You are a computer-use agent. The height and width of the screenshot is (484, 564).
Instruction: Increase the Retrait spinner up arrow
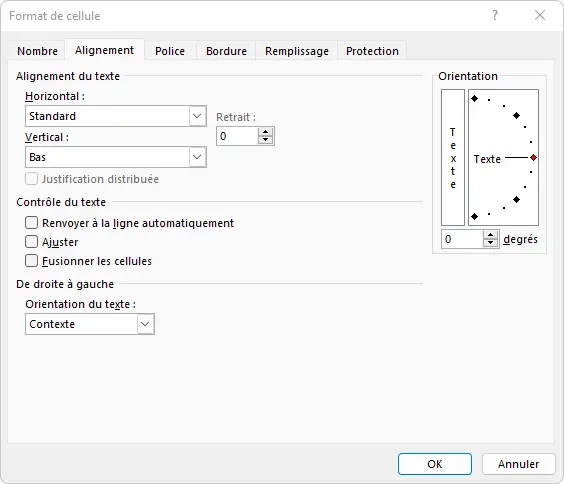265,132
